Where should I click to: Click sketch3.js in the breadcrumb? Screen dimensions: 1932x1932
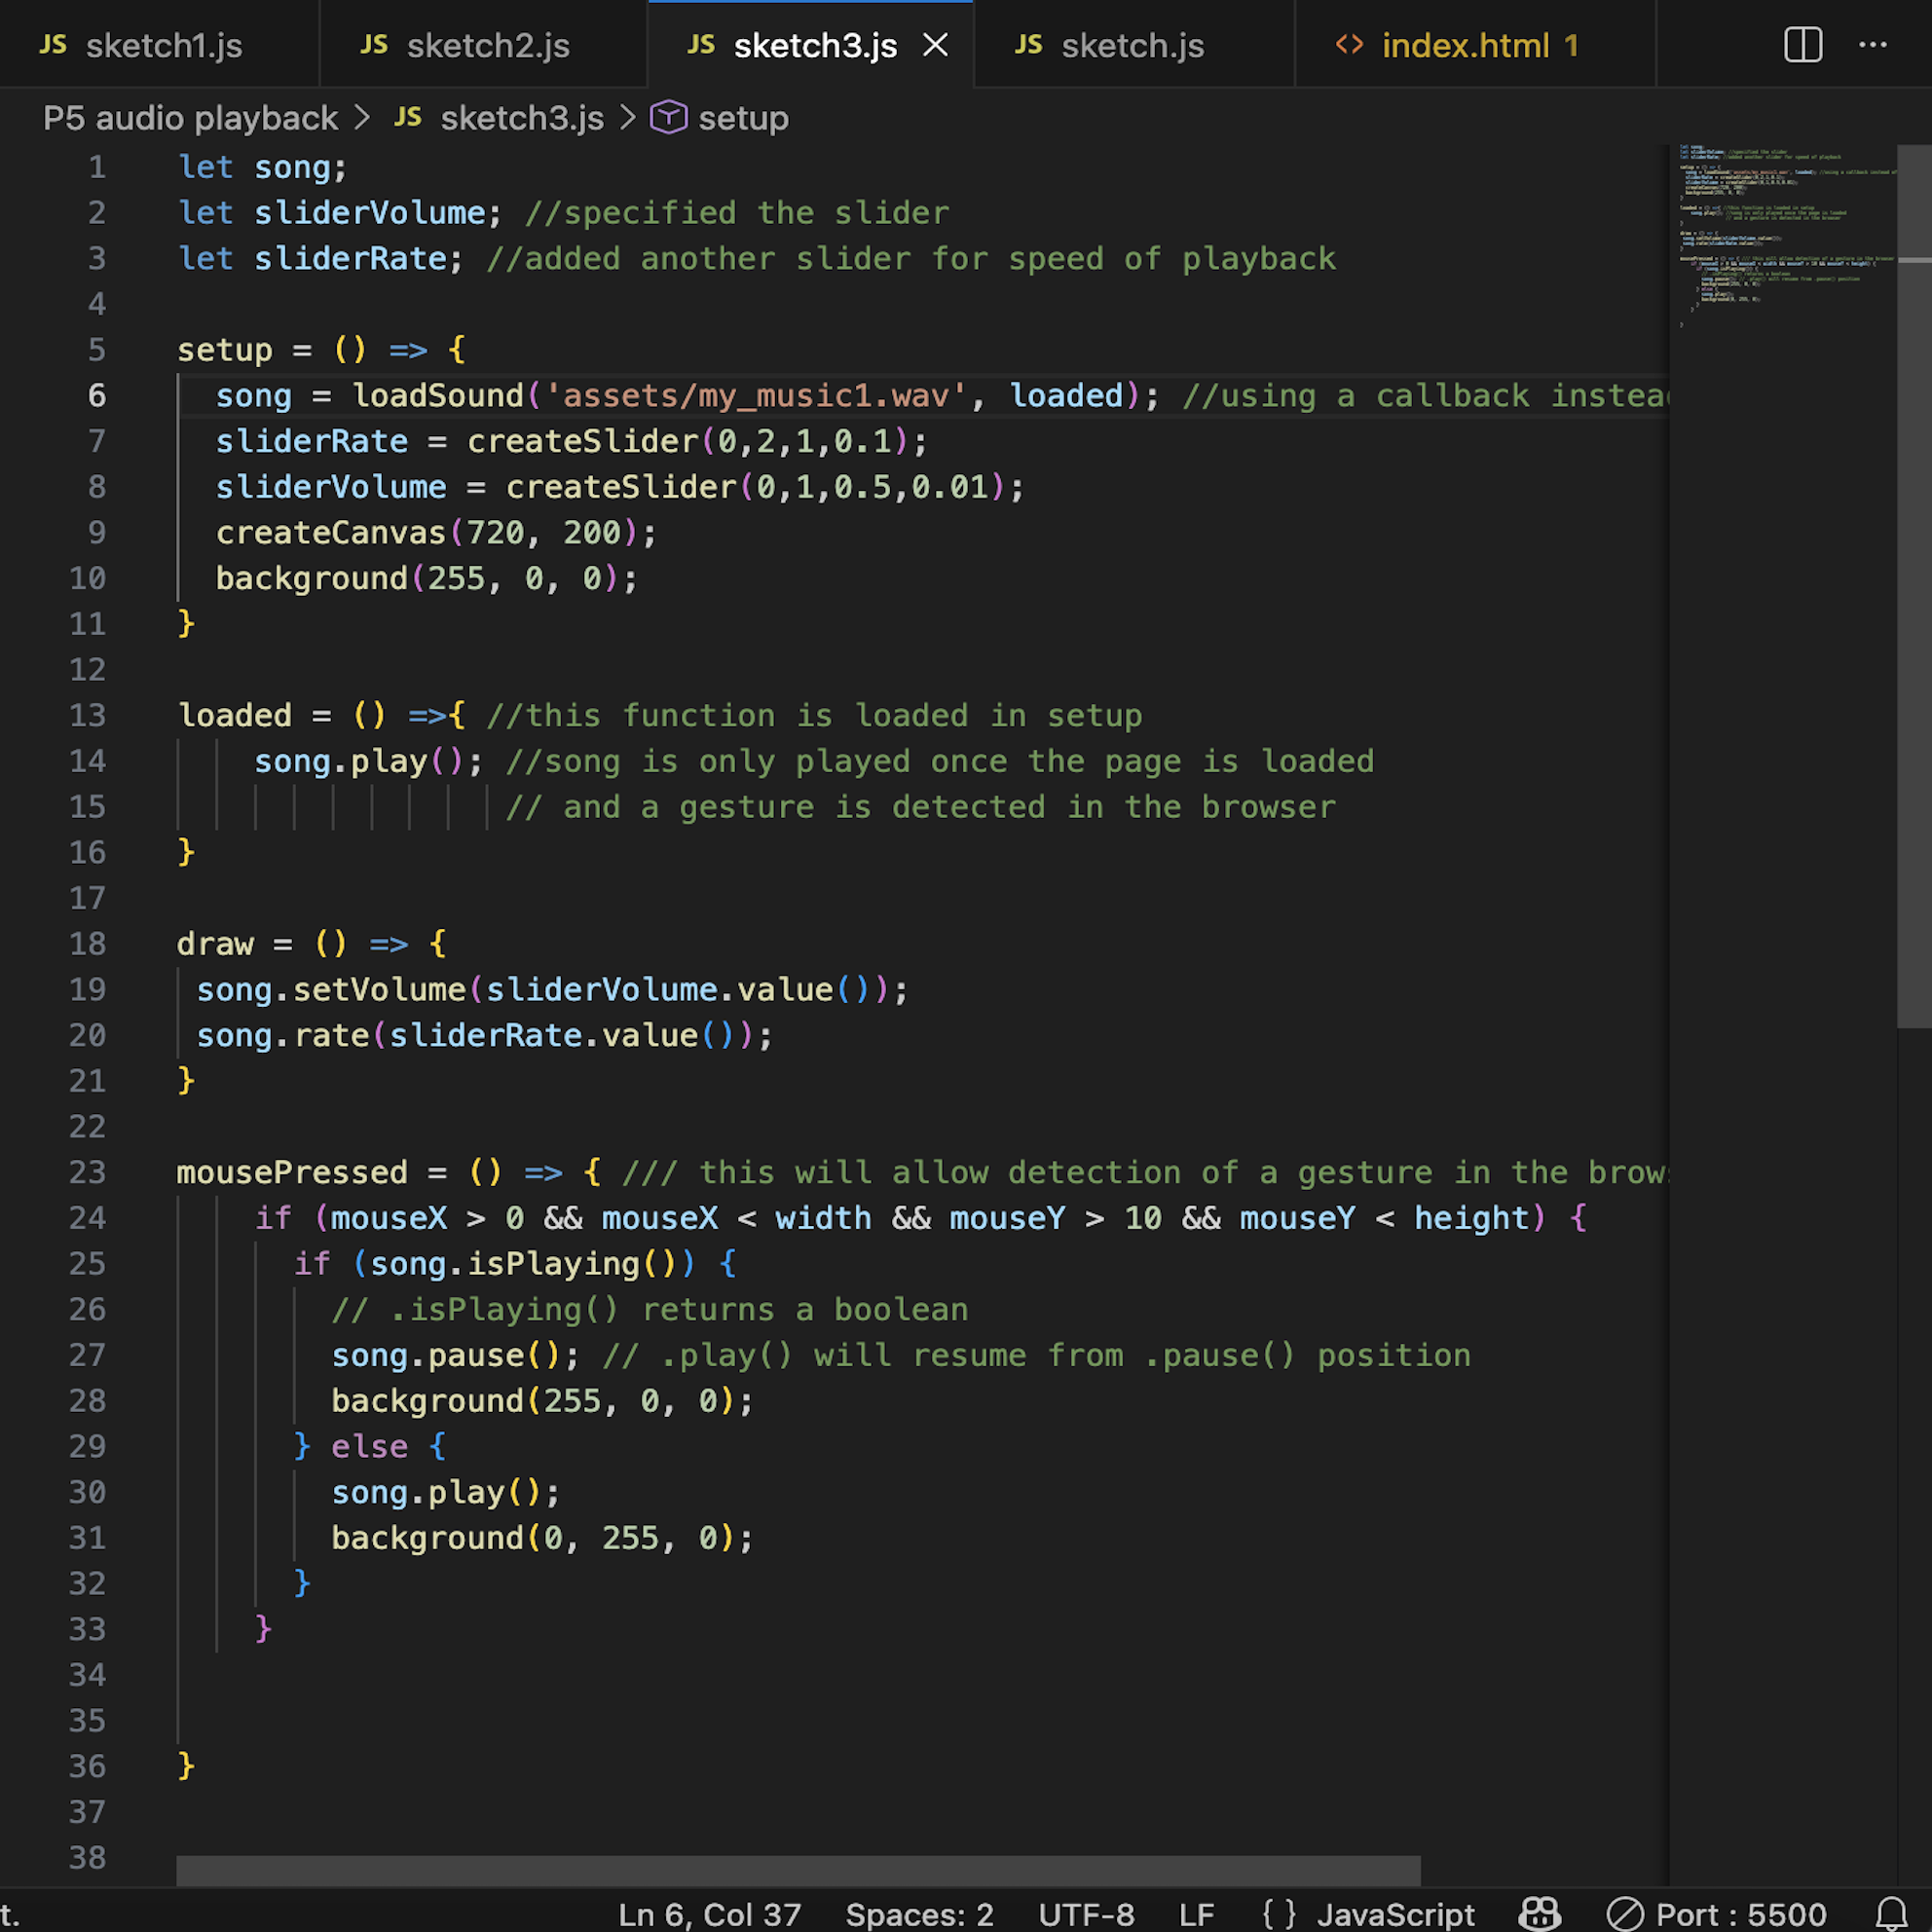(522, 118)
